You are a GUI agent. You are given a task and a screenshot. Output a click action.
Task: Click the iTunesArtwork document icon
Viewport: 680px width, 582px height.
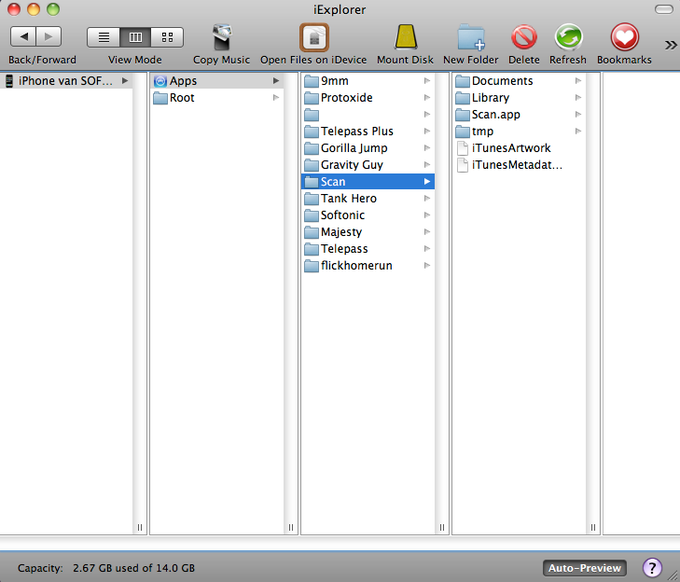(x=463, y=148)
